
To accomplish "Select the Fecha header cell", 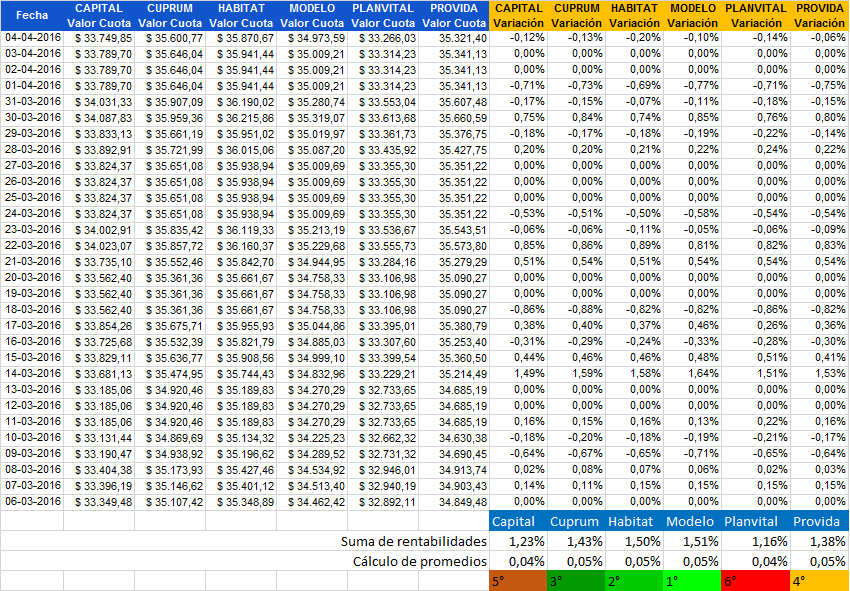I will click(x=32, y=16).
